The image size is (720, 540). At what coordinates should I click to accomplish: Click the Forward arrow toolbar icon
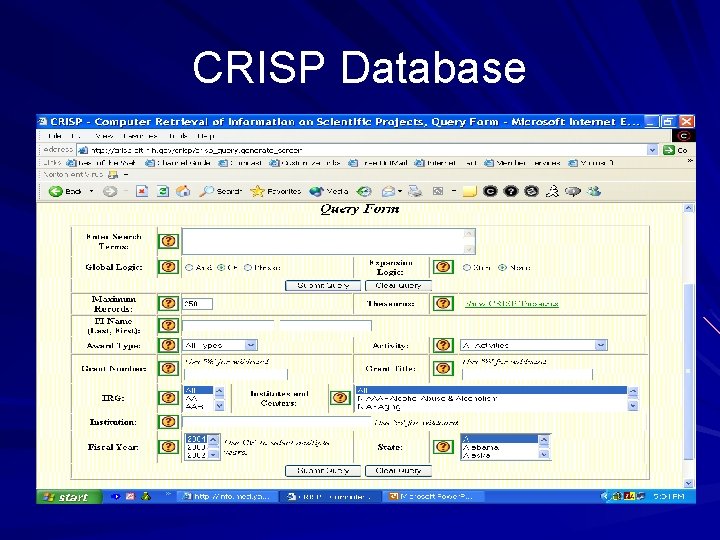point(110,191)
